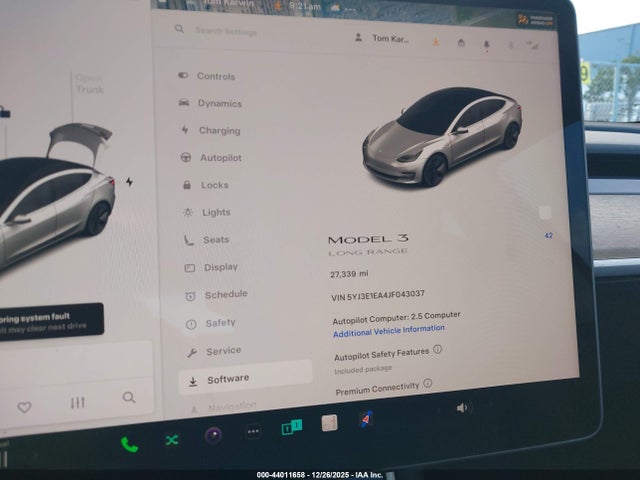640x480 pixels.
Task: Click the VIN 5YJ3E1EA4JF043037 text
Action: click(378, 295)
